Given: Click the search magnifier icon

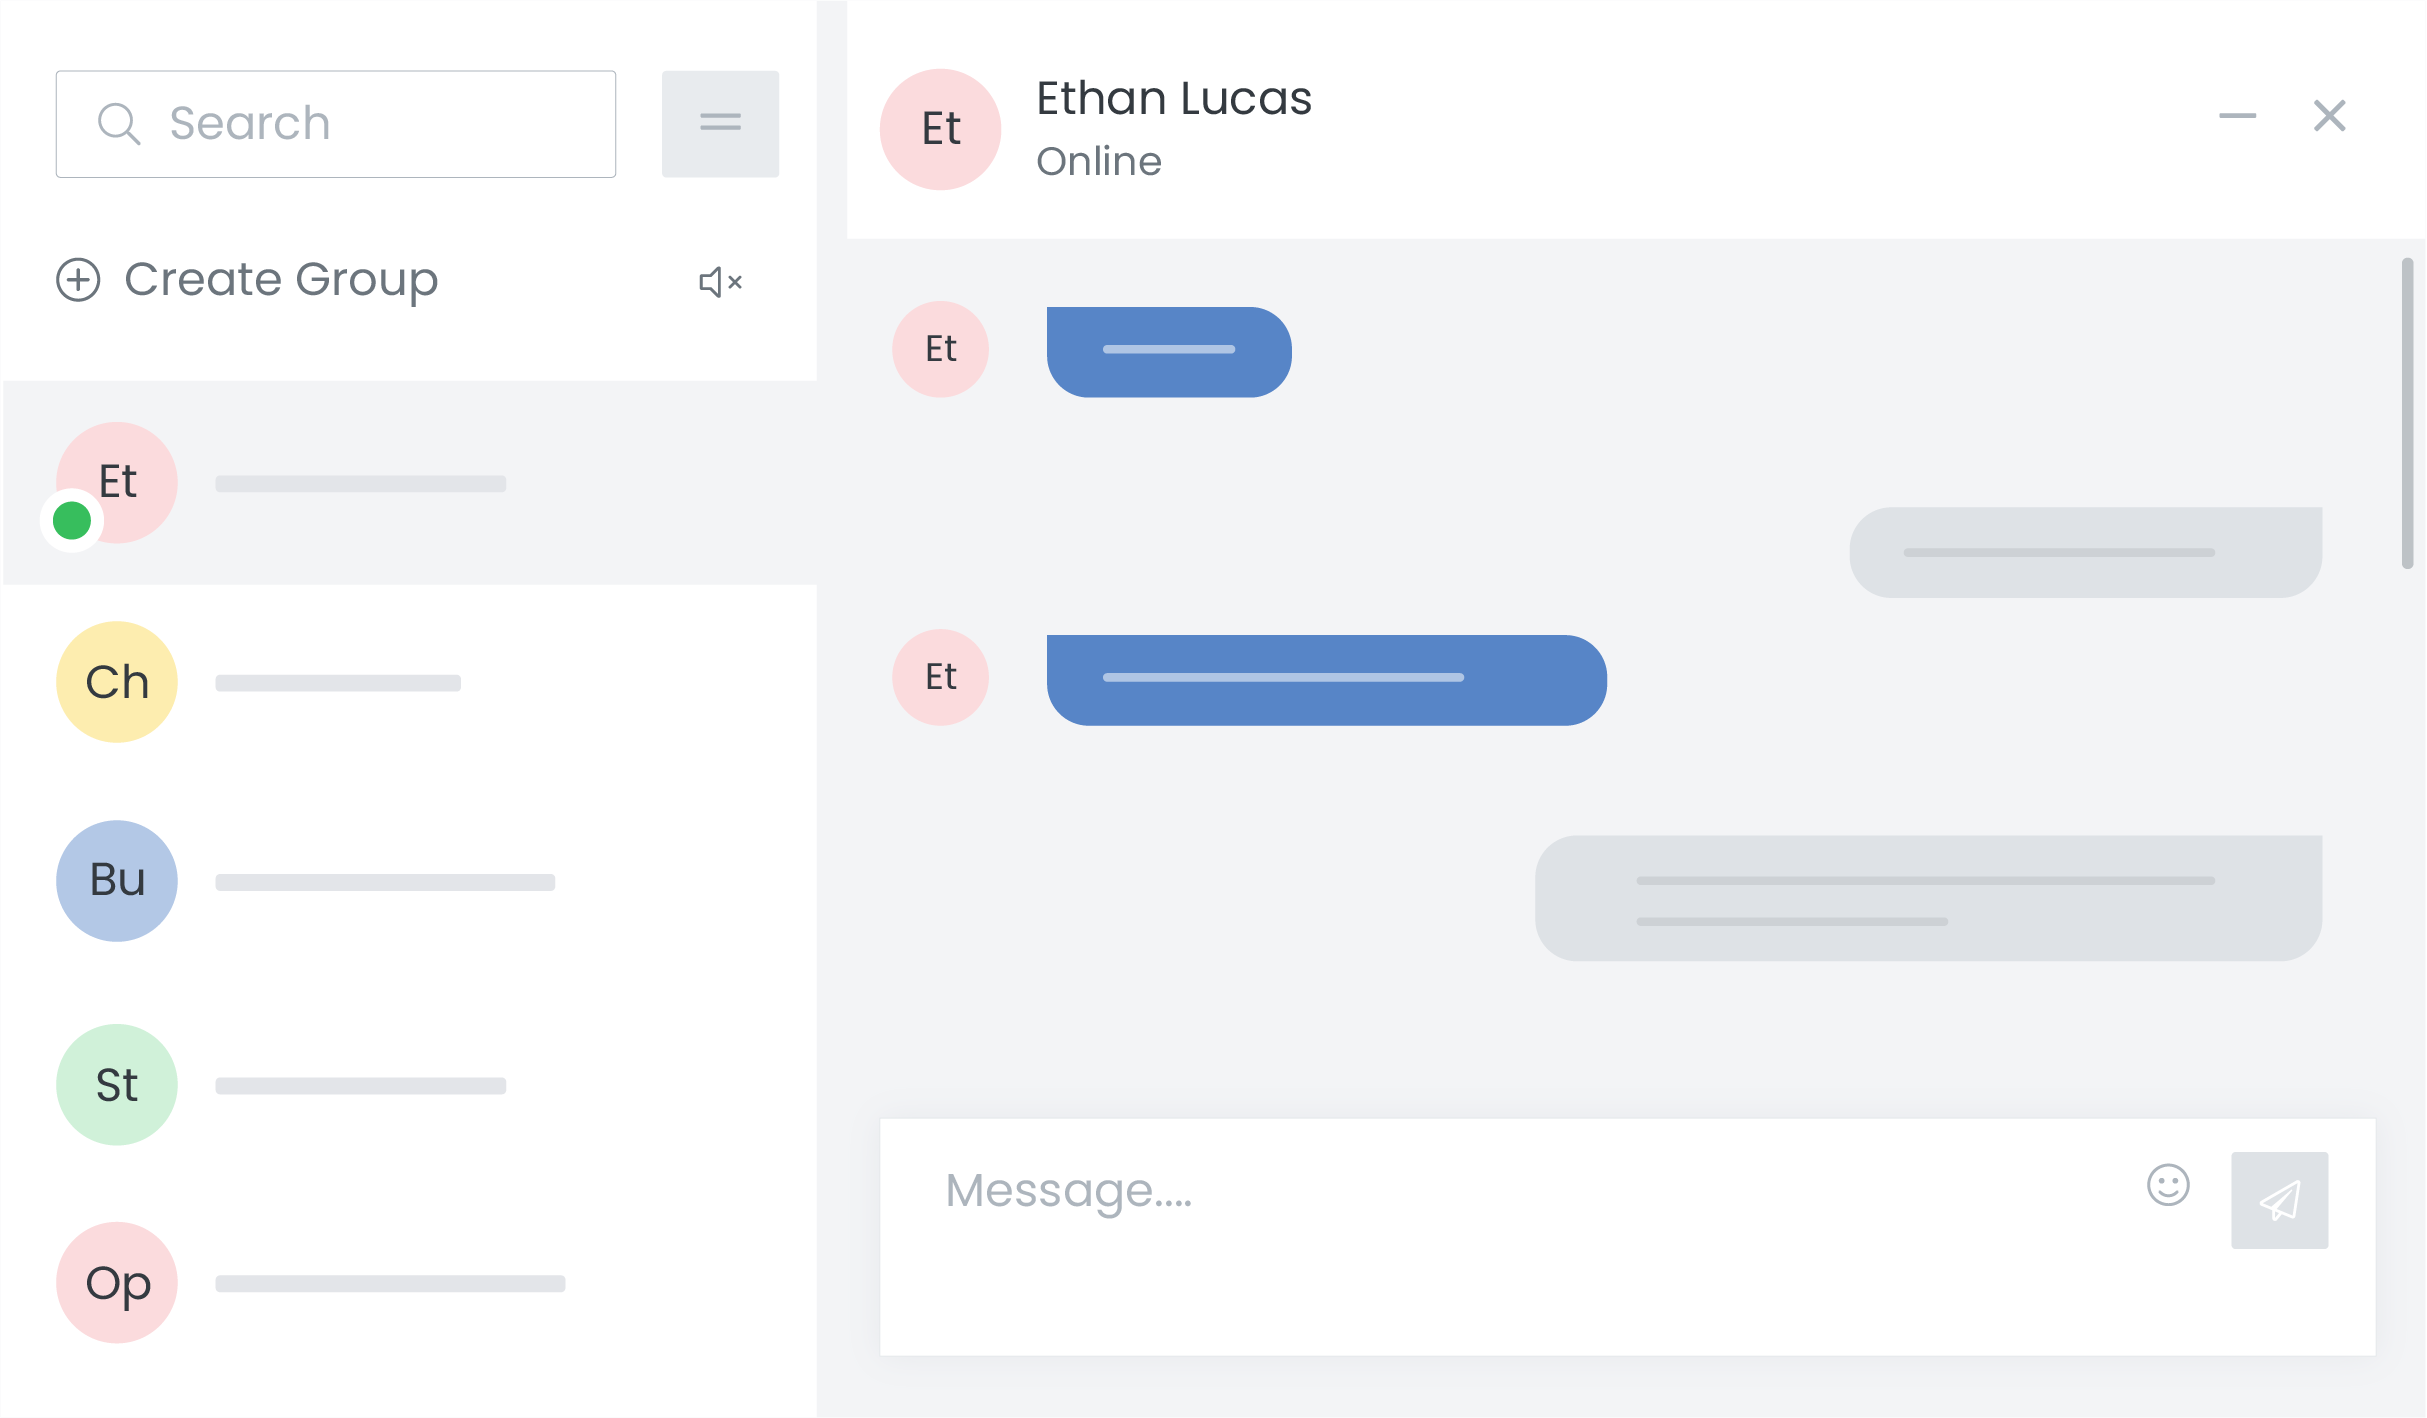Looking at the screenshot, I should click(x=118, y=124).
